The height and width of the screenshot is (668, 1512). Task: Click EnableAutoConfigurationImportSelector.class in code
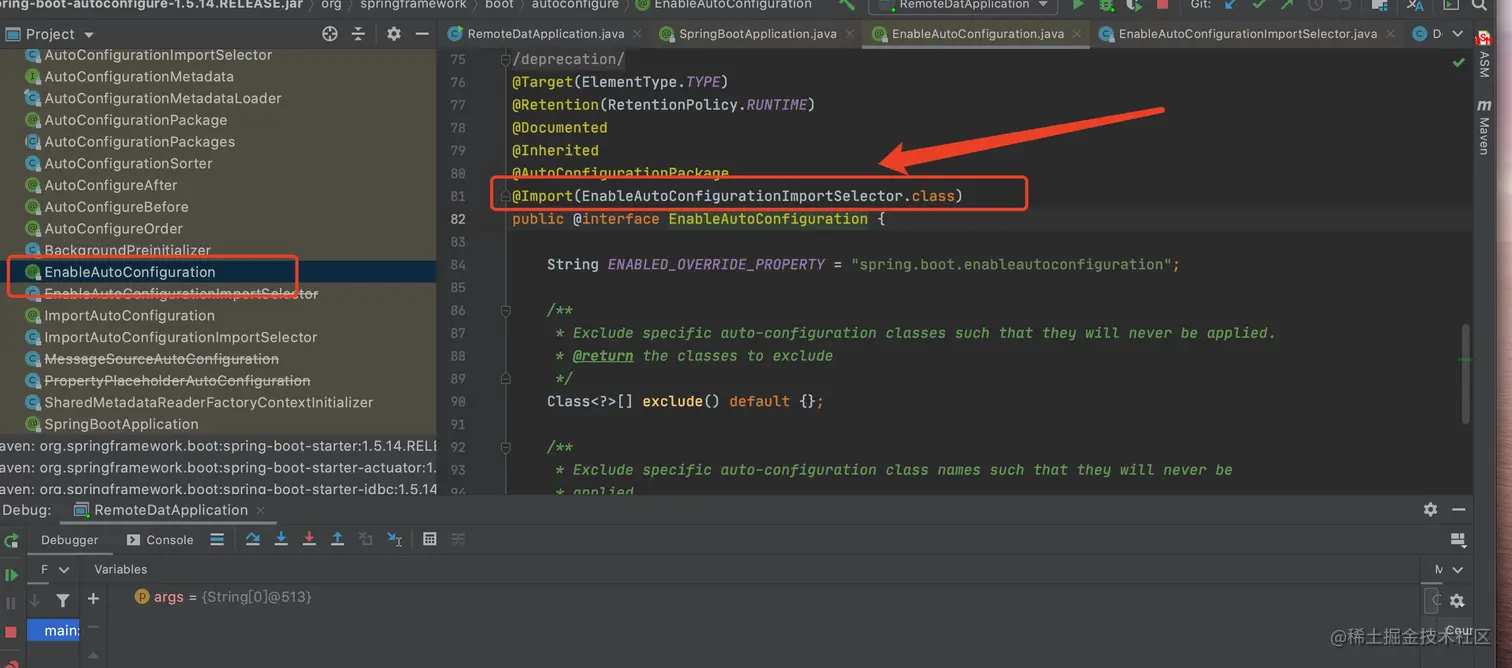(768, 196)
